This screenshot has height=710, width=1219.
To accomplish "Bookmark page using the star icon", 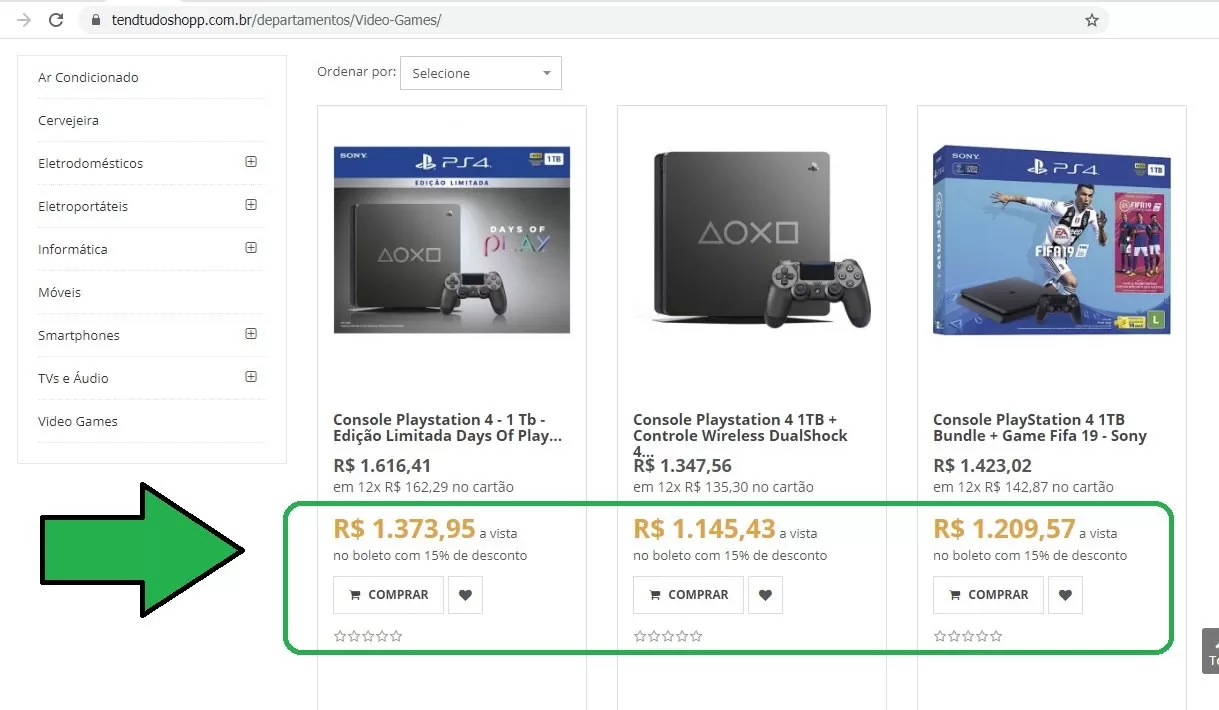I will click(x=1092, y=20).
